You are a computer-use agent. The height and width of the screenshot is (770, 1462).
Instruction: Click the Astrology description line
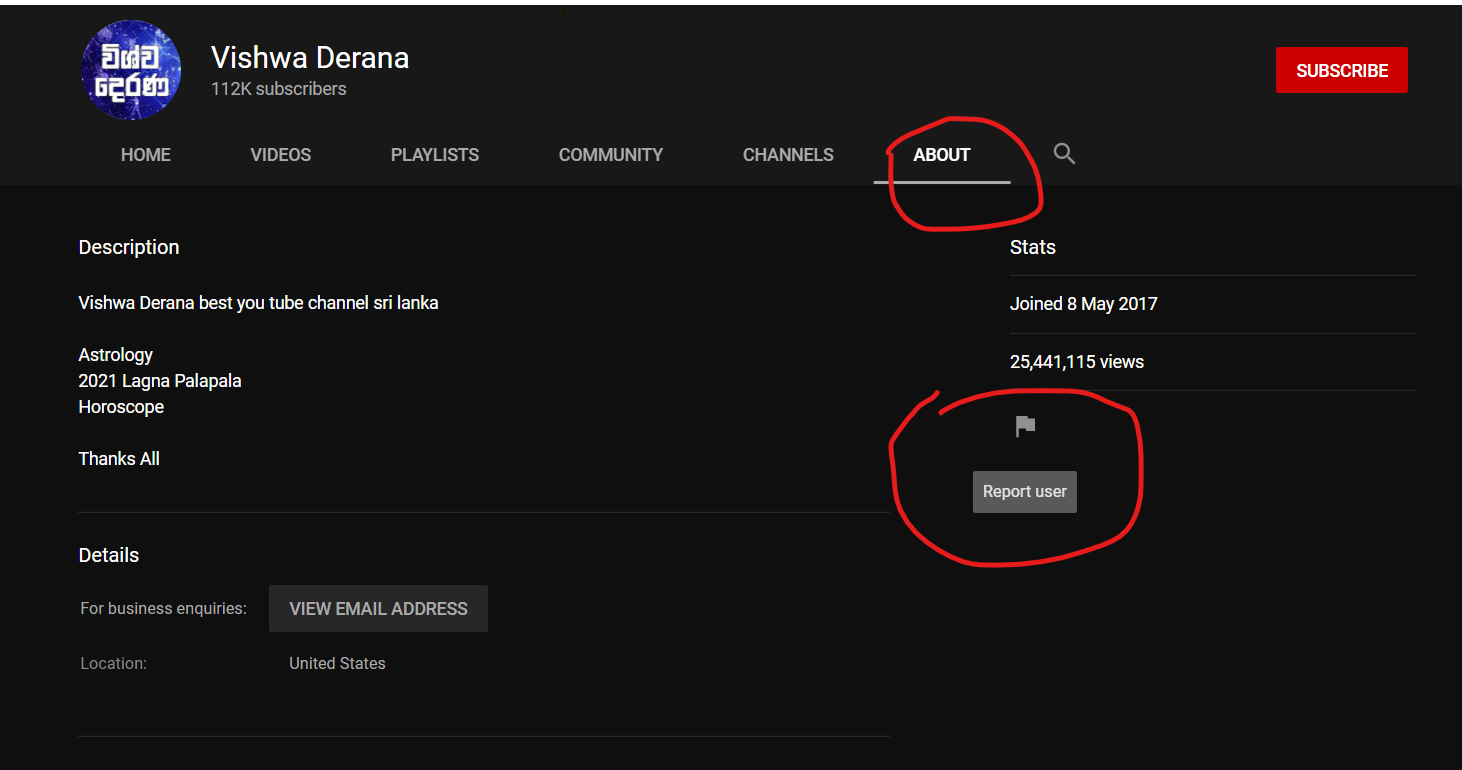[116, 355]
